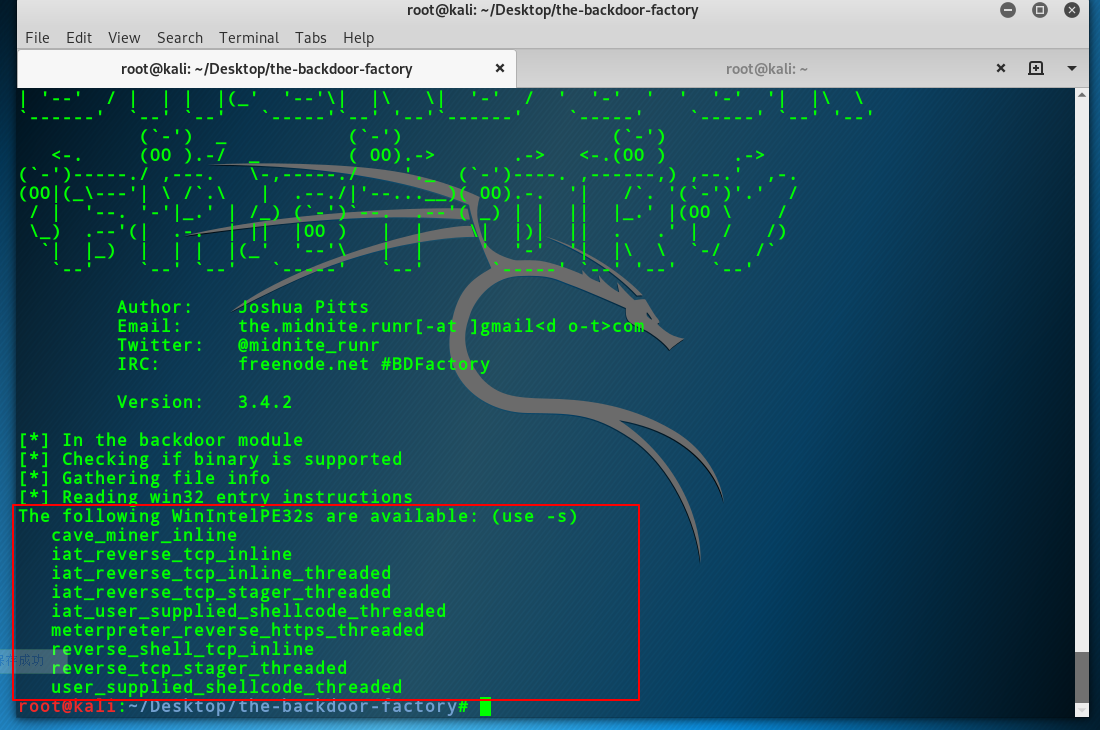Click 'Gathering file info' line

[x=144, y=478]
